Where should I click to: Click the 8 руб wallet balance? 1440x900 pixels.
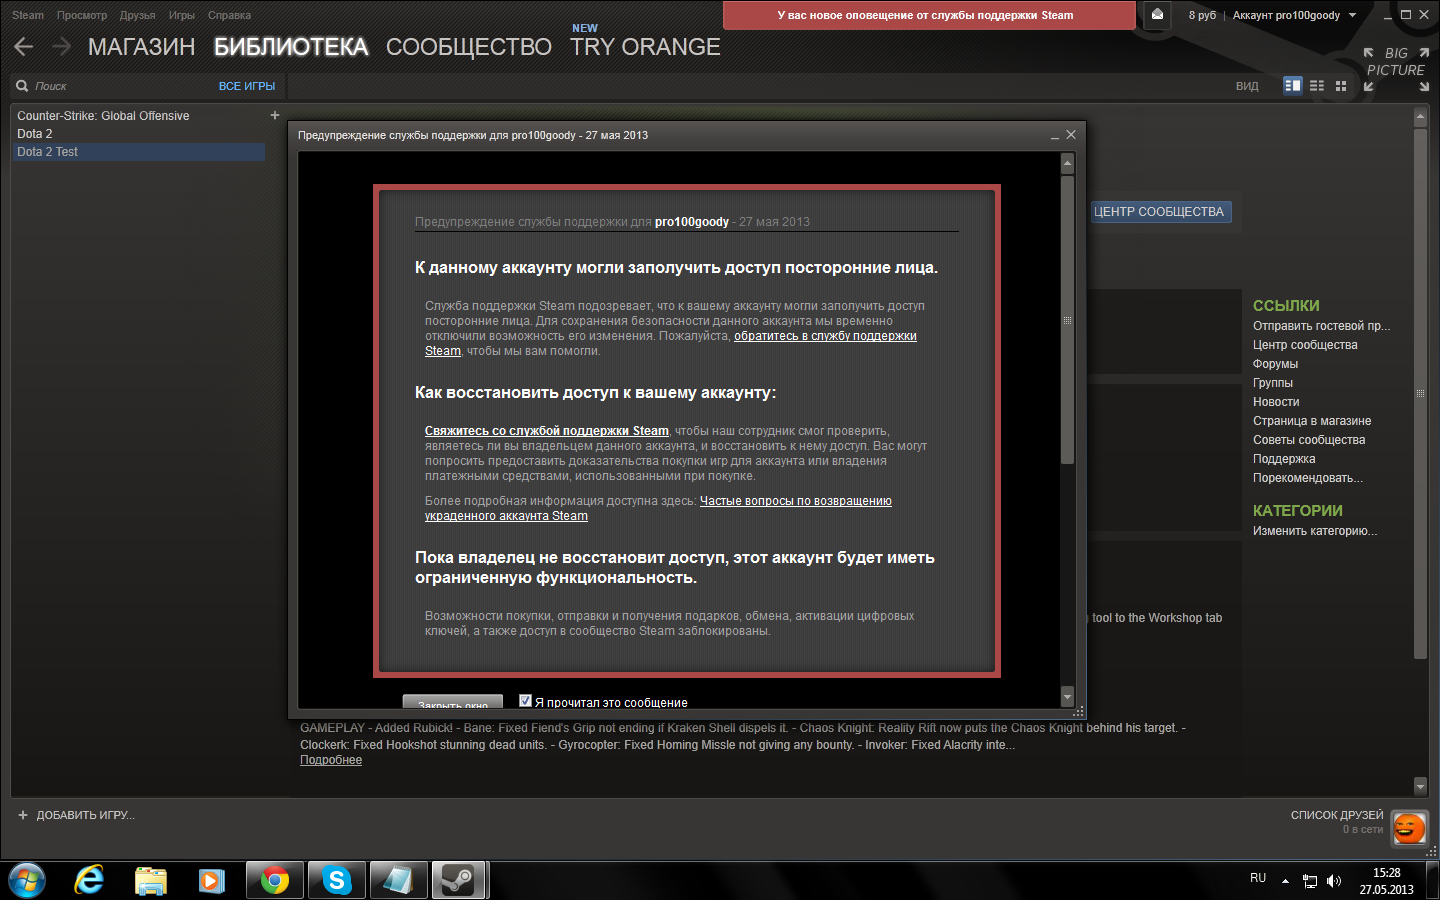coord(1202,15)
